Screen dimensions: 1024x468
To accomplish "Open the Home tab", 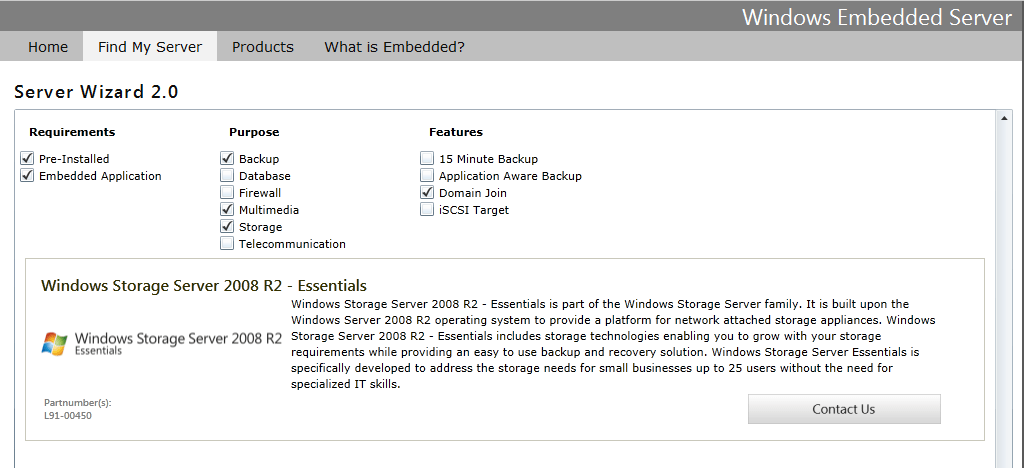I will tap(48, 47).
